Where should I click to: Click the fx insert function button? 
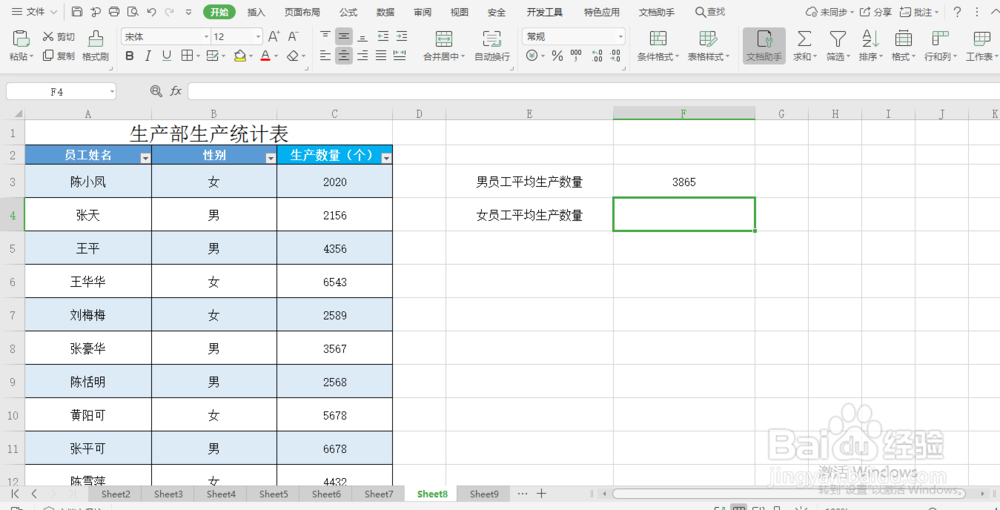(175, 92)
